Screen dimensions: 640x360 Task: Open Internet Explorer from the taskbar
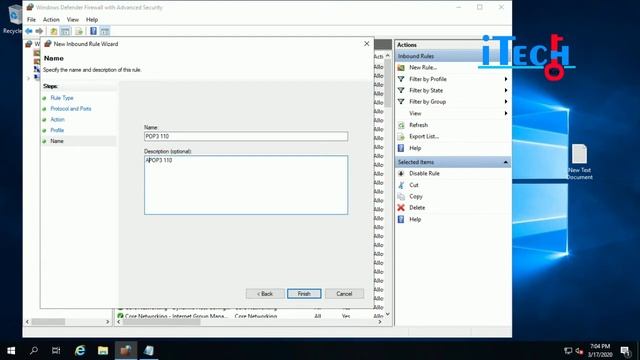pyautogui.click(x=80, y=350)
